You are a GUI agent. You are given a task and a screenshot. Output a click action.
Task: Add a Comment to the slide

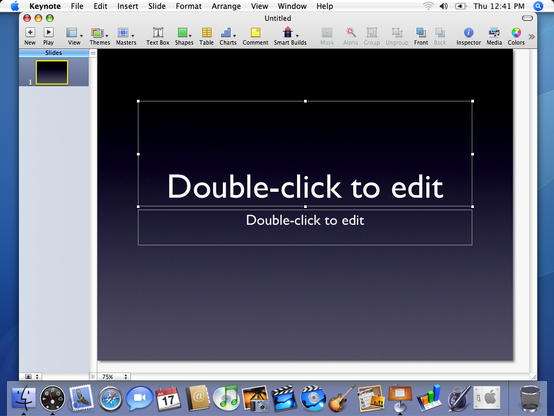(x=255, y=36)
